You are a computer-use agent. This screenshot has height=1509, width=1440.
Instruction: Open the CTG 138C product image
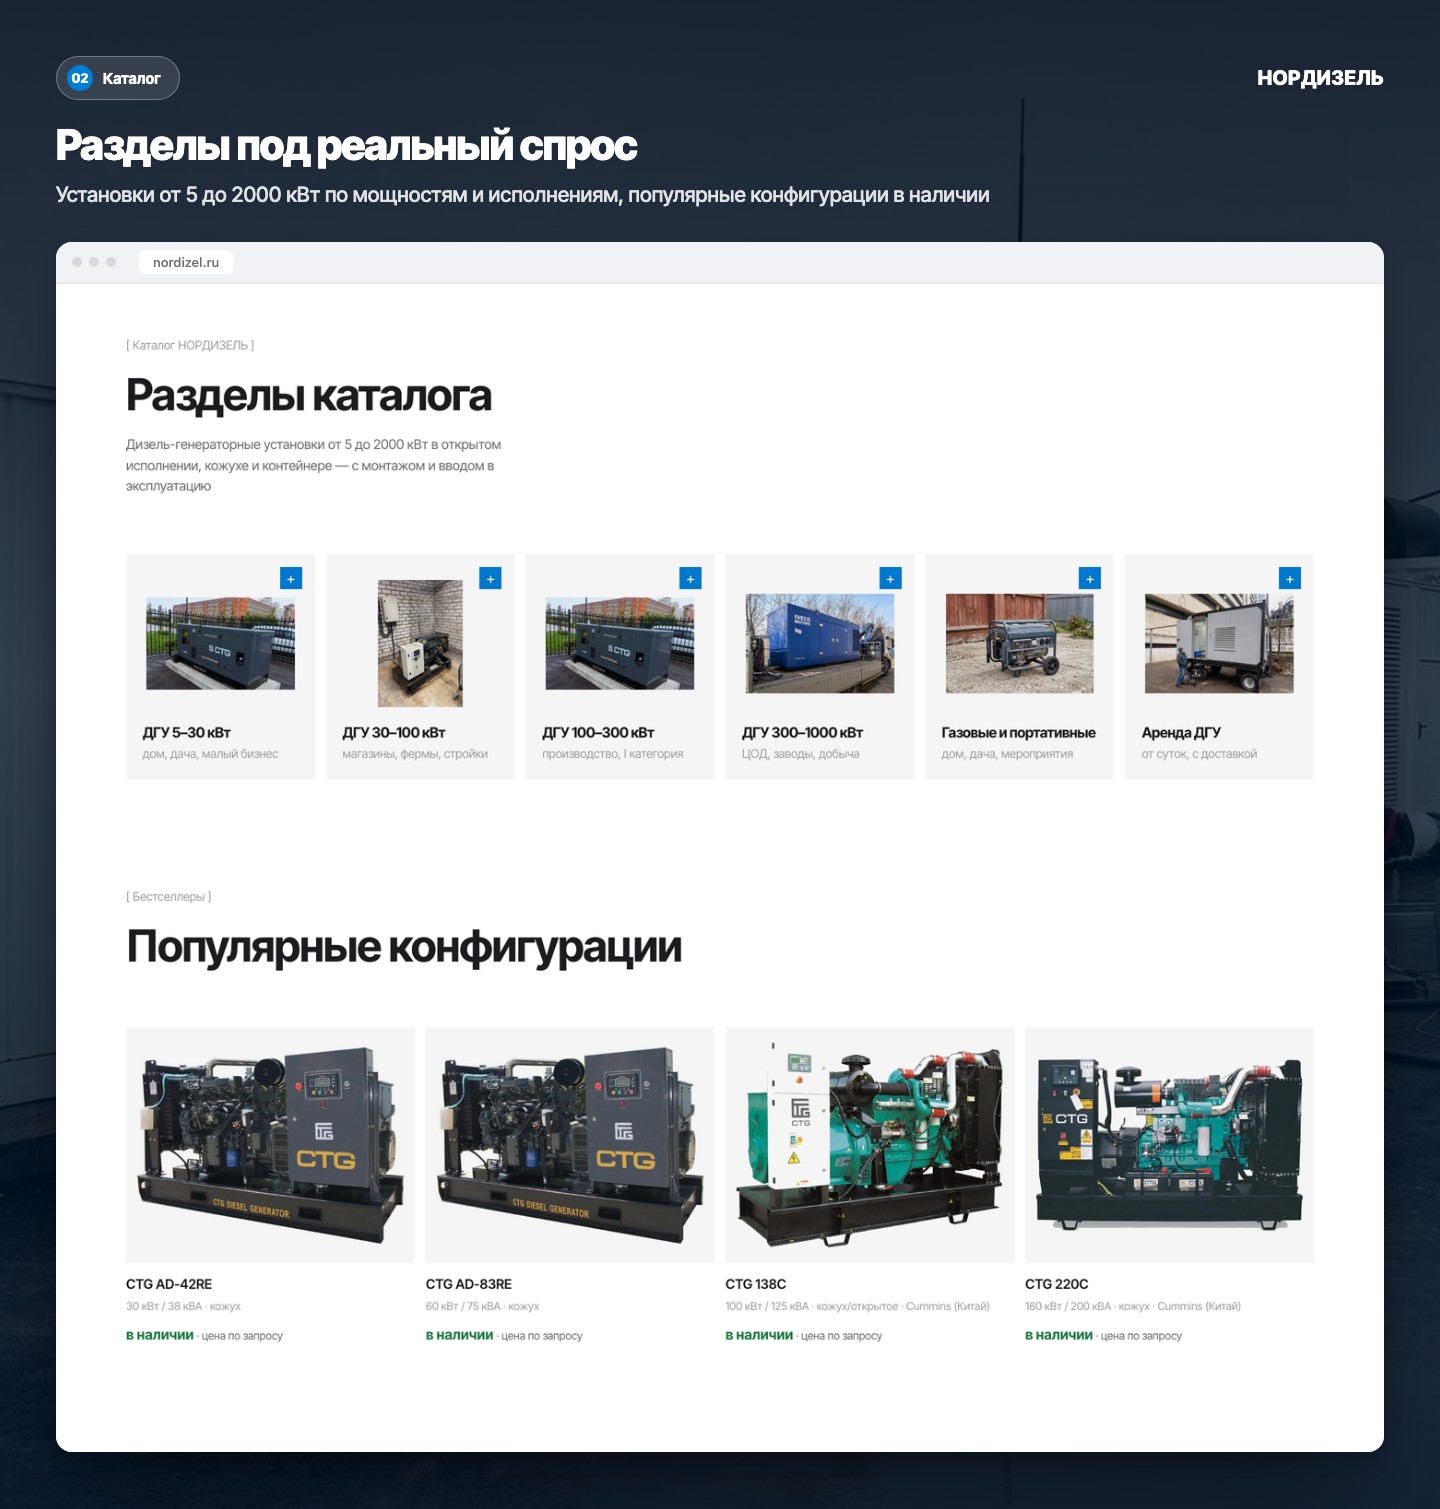point(870,1144)
